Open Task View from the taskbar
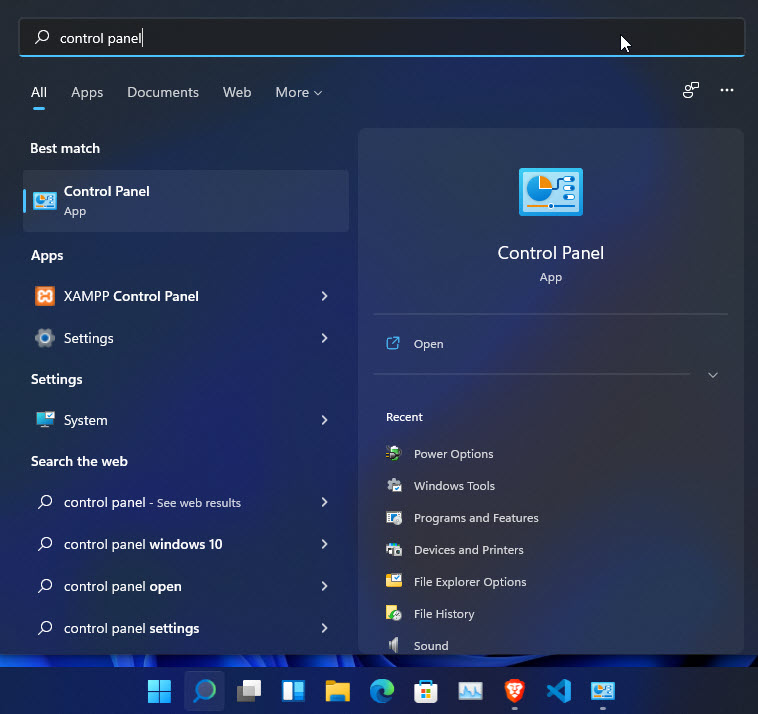 [x=249, y=691]
